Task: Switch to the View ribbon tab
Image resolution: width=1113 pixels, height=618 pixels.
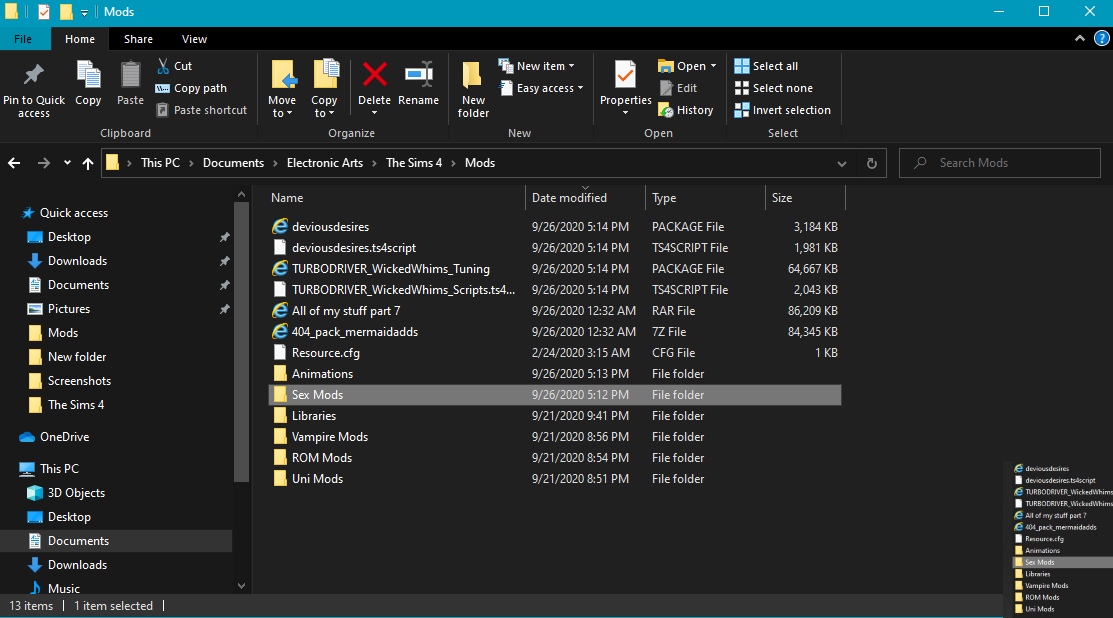Action: (194, 39)
